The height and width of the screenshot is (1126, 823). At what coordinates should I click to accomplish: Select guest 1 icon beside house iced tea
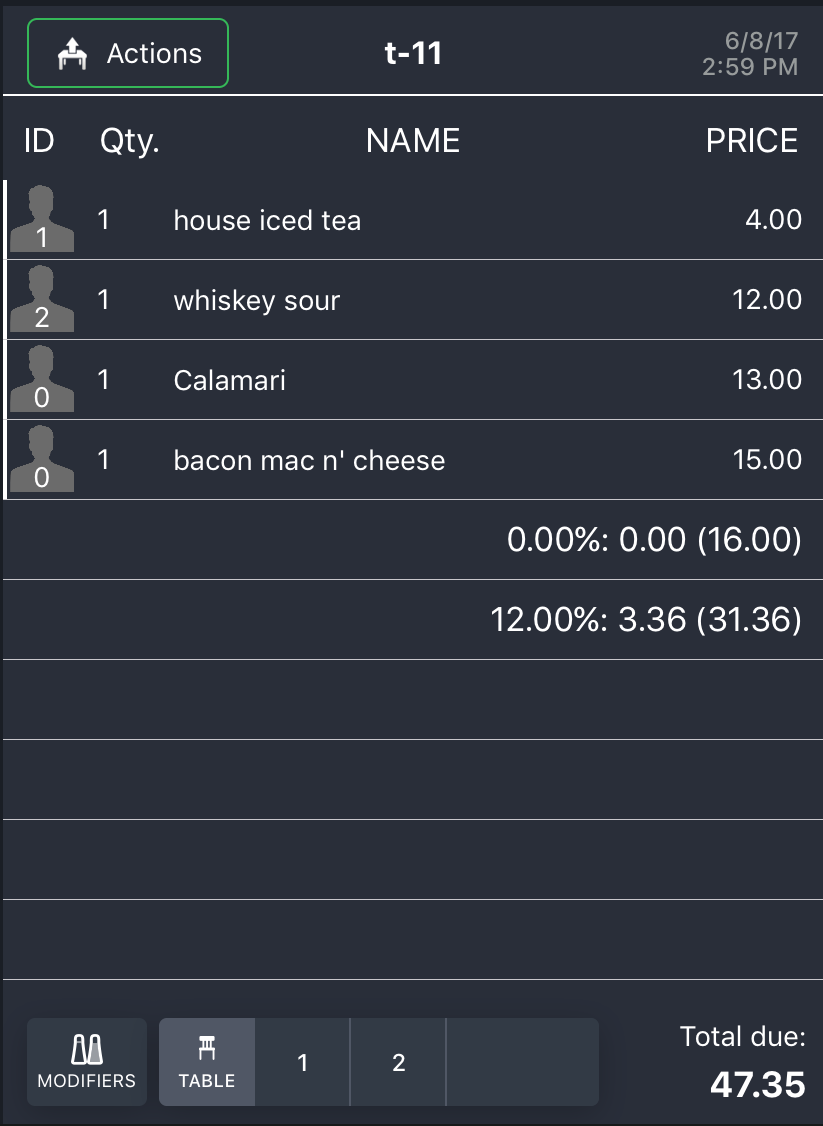pyautogui.click(x=42, y=218)
